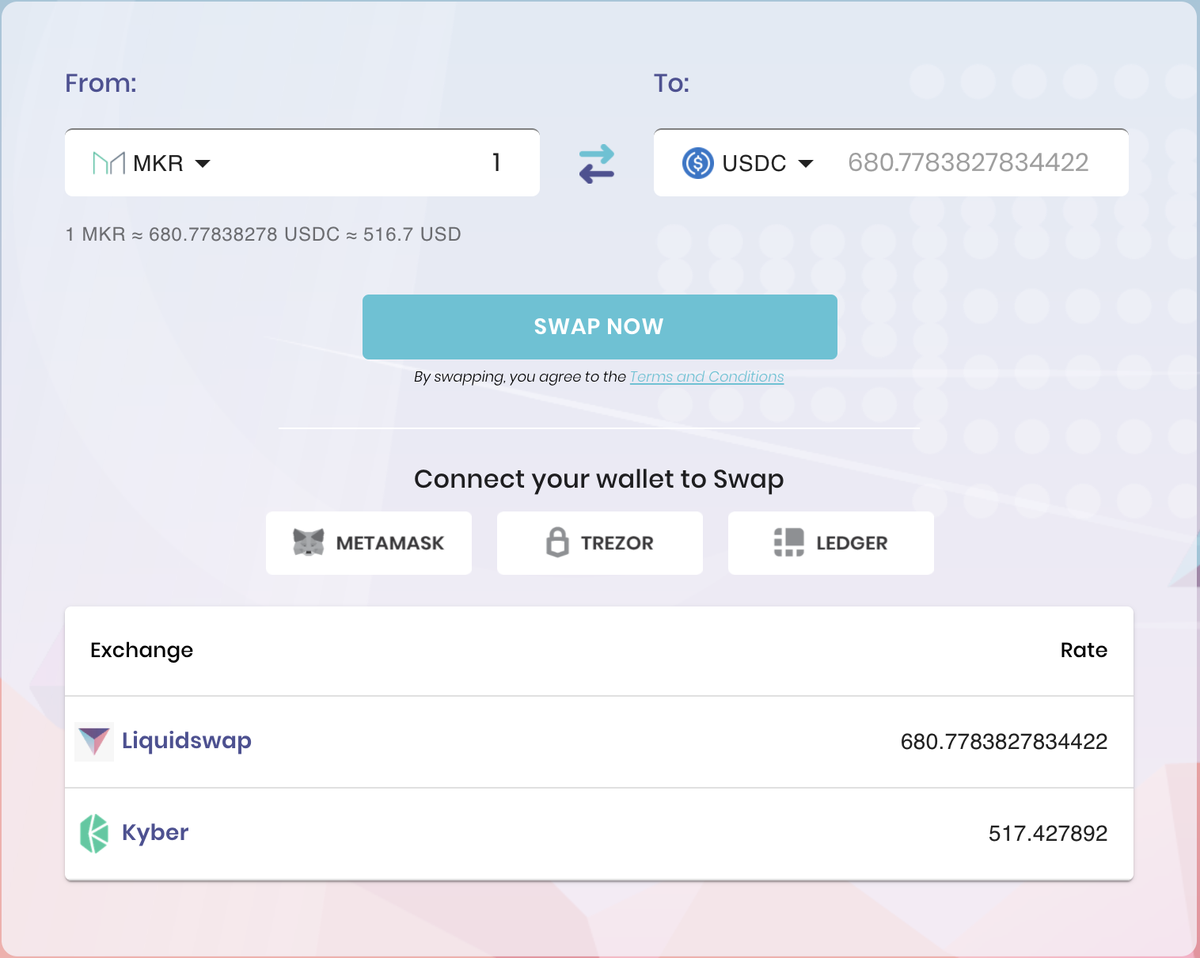Click the Liquidswap rate 680.7783827834422
The width and height of the screenshot is (1200, 958).
click(x=1004, y=742)
